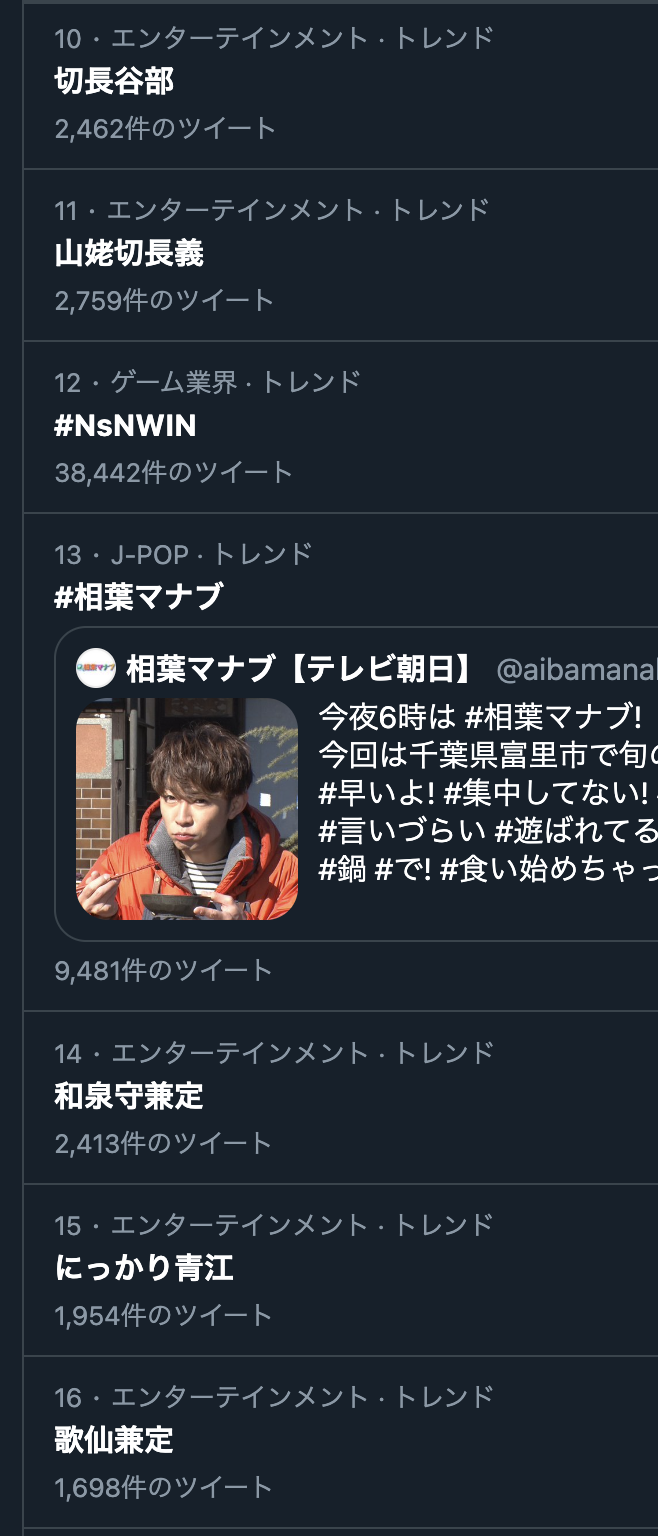Click the #早いよ! hashtag in tweet

tap(376, 793)
